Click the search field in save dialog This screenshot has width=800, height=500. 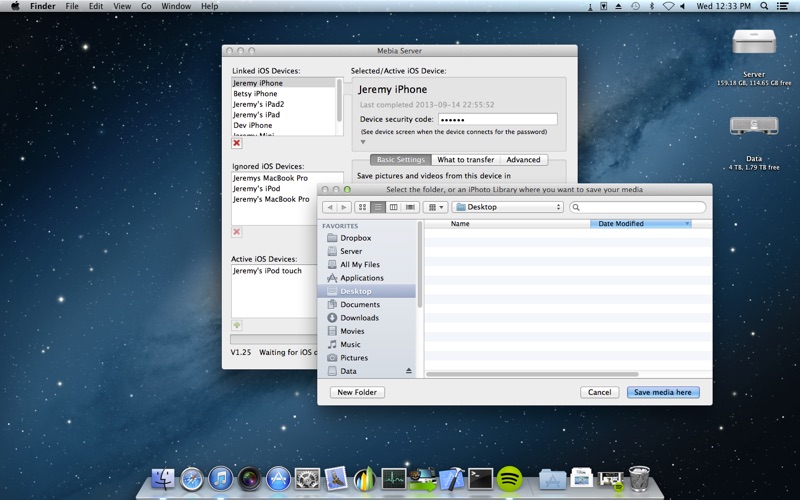(x=638, y=207)
